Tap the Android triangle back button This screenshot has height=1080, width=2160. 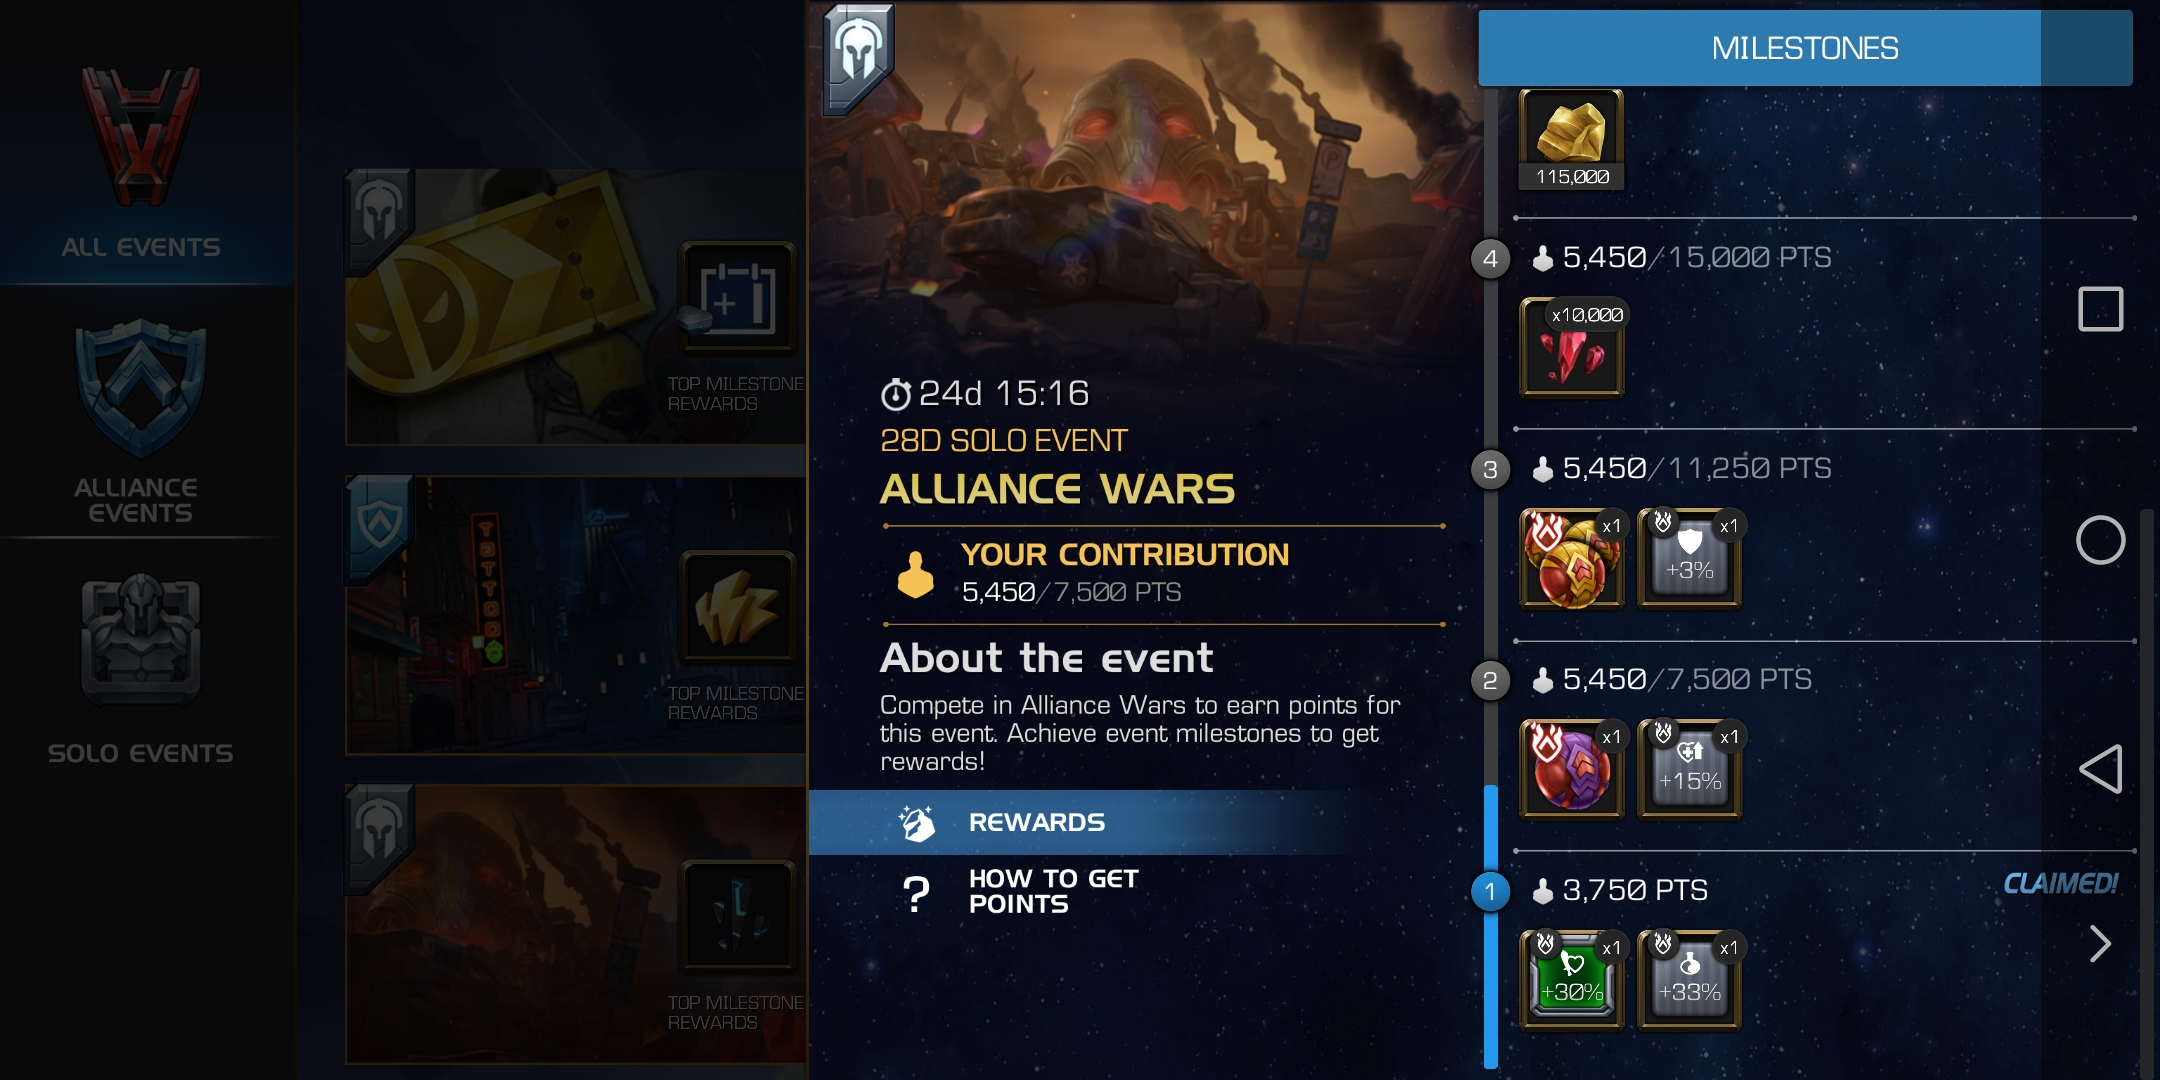2100,769
